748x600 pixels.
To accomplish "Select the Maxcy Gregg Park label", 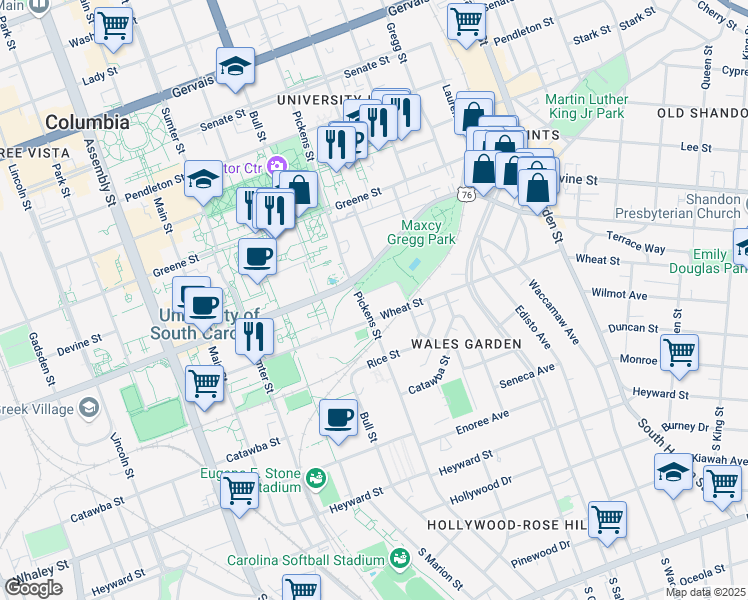I will point(421,232).
